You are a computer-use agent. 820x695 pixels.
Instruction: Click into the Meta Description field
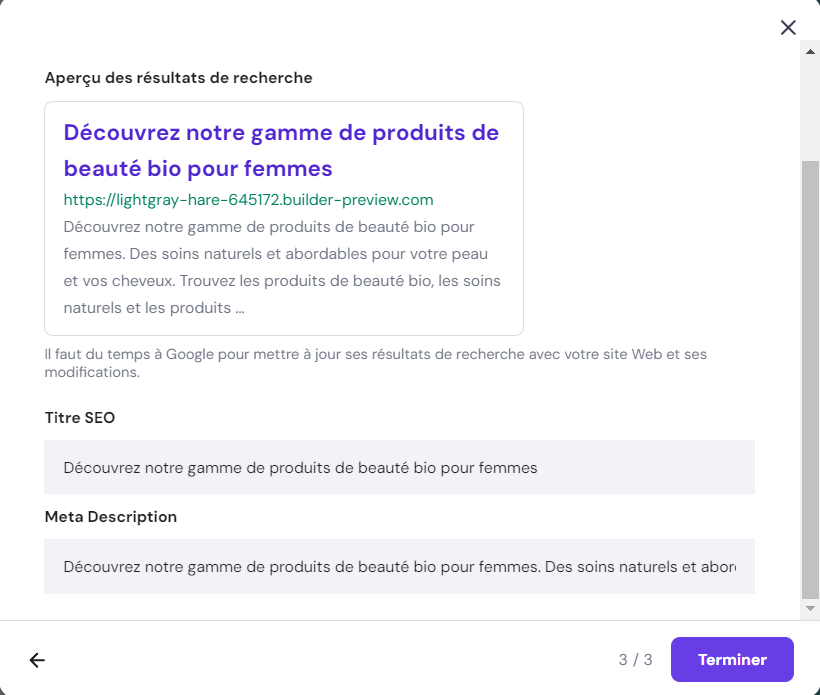[399, 567]
